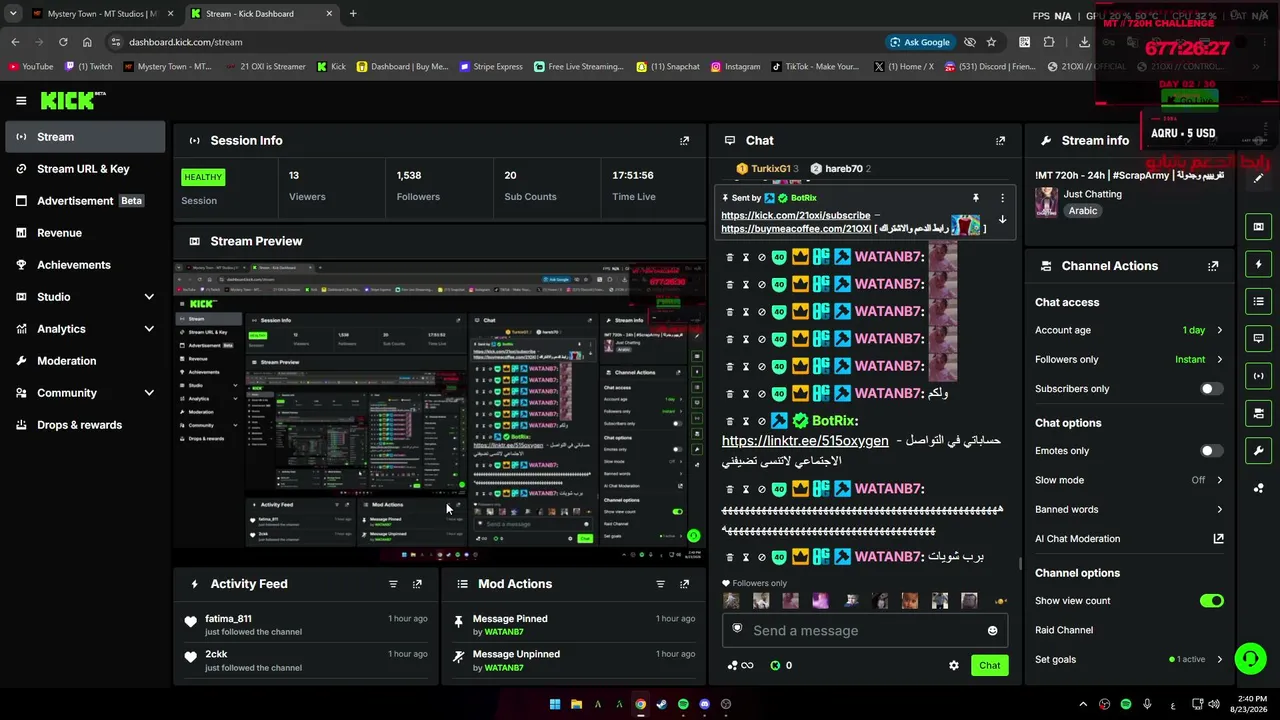Click the Windows Start button
Viewport: 1280px width, 720px height.
point(555,704)
